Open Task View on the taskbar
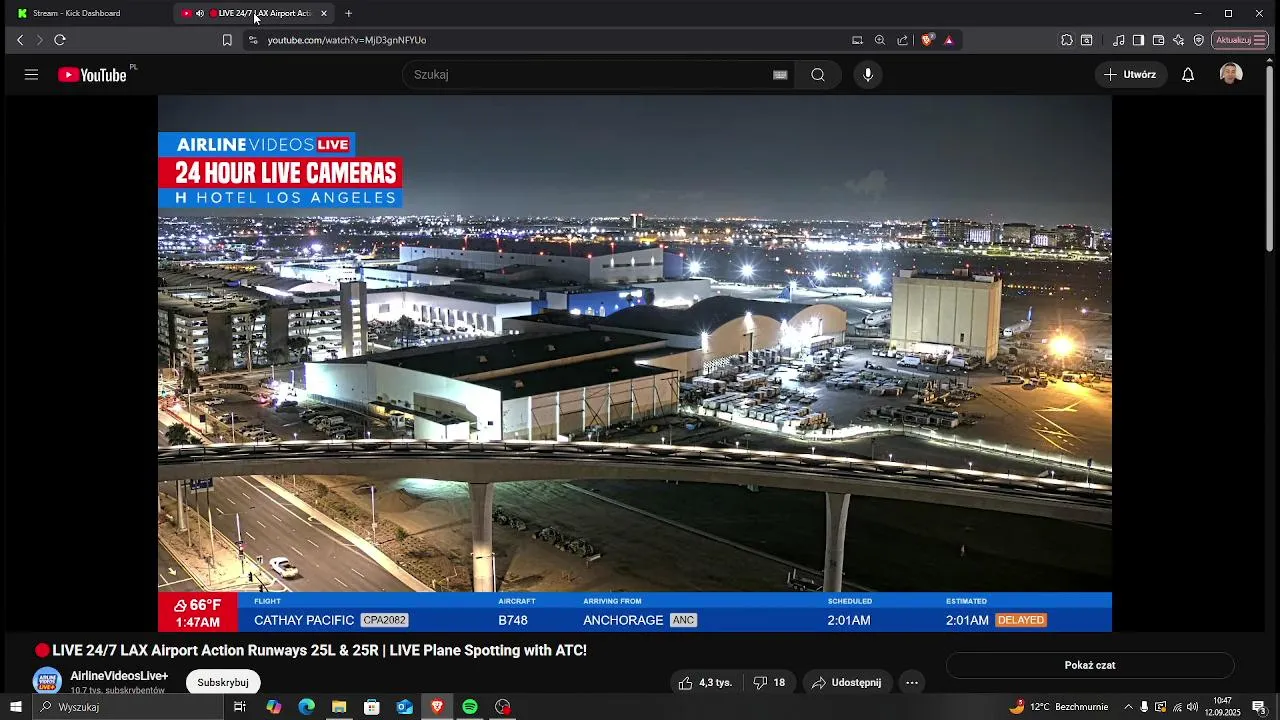 click(x=240, y=707)
